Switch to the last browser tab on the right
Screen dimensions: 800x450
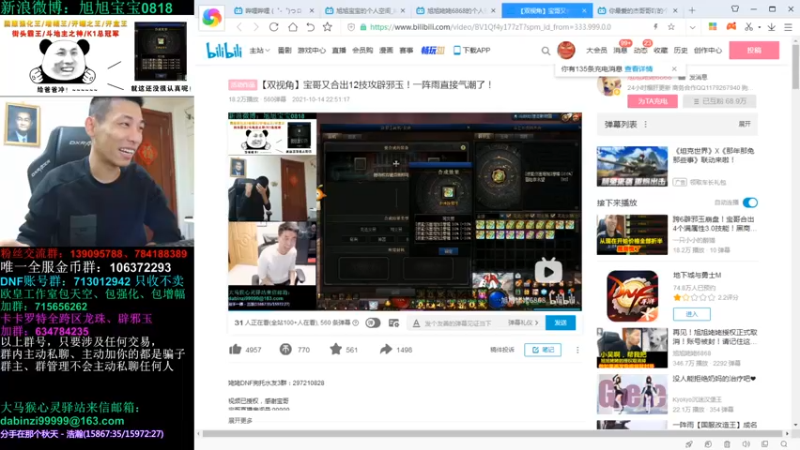(x=638, y=10)
